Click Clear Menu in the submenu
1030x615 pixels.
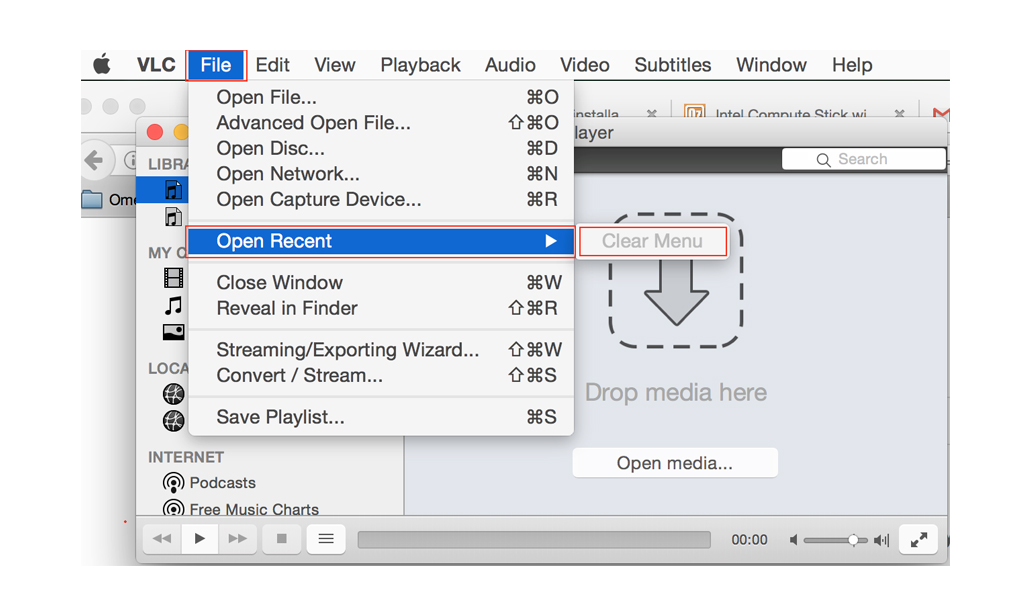pos(652,241)
